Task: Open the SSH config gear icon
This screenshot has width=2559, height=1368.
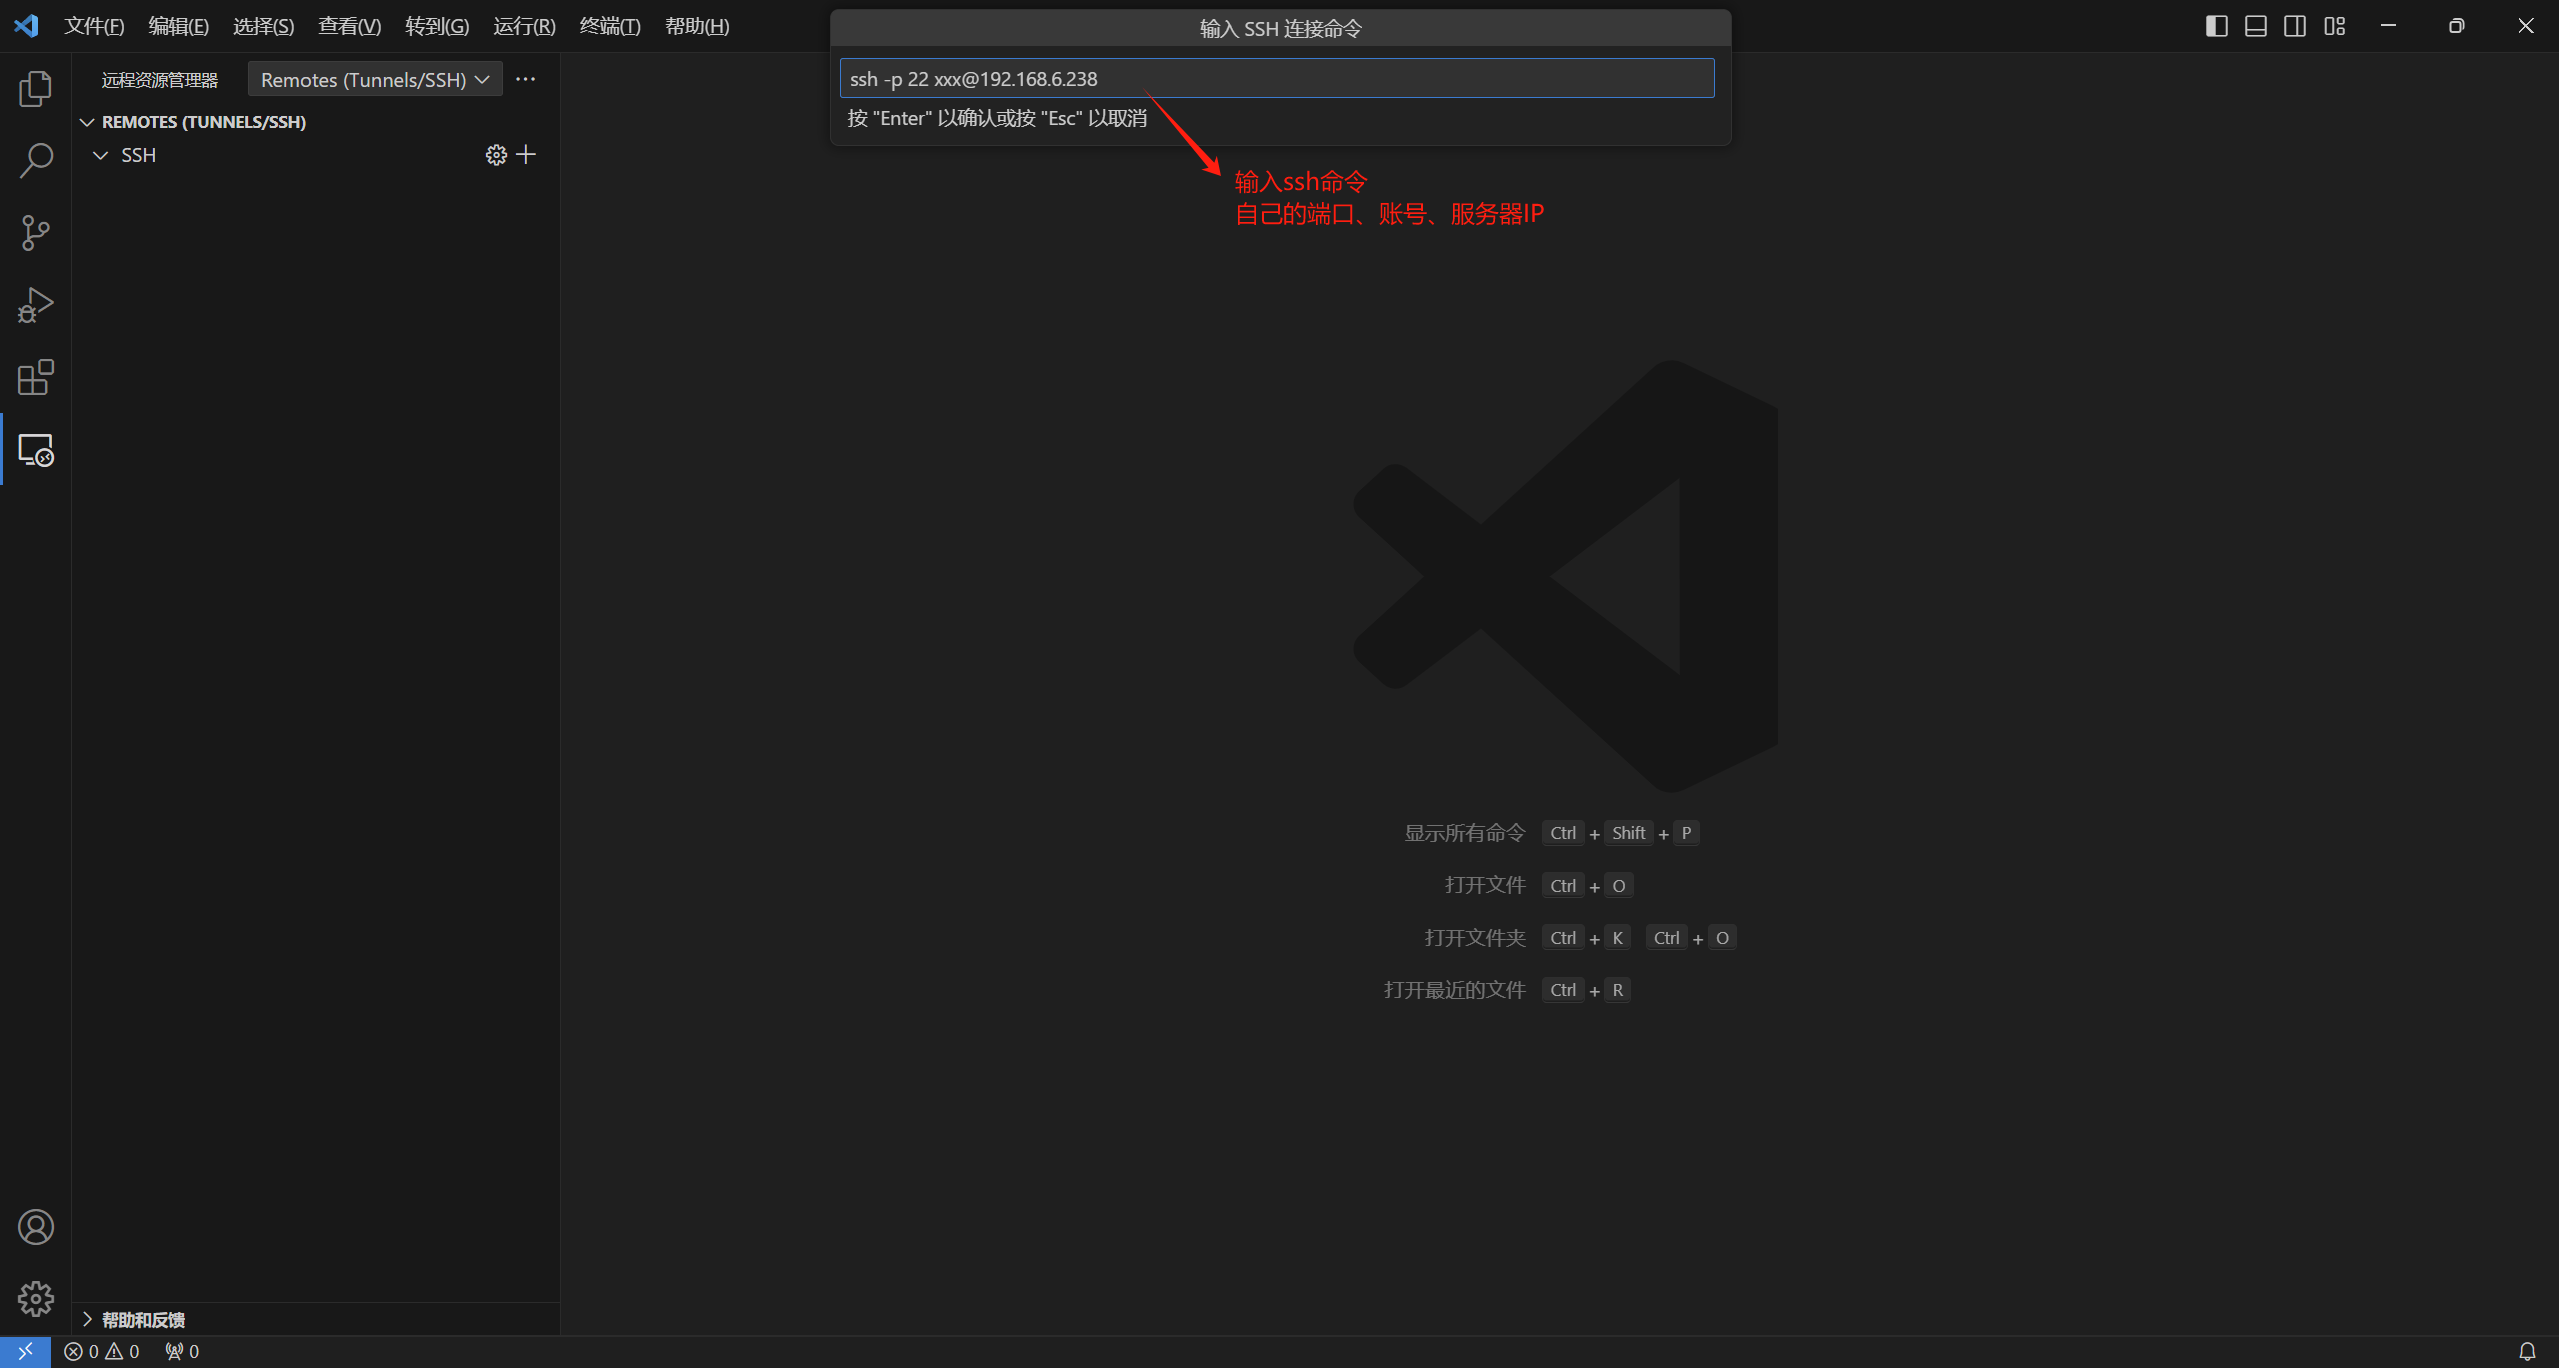Action: [x=496, y=155]
